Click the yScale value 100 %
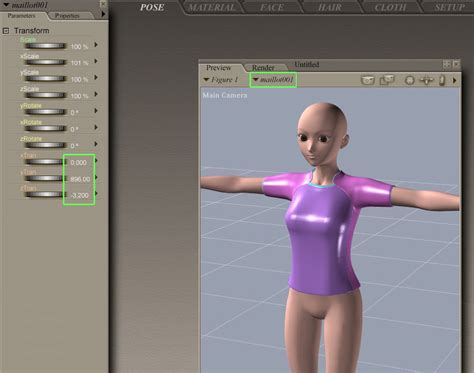474x373 pixels. (79, 79)
